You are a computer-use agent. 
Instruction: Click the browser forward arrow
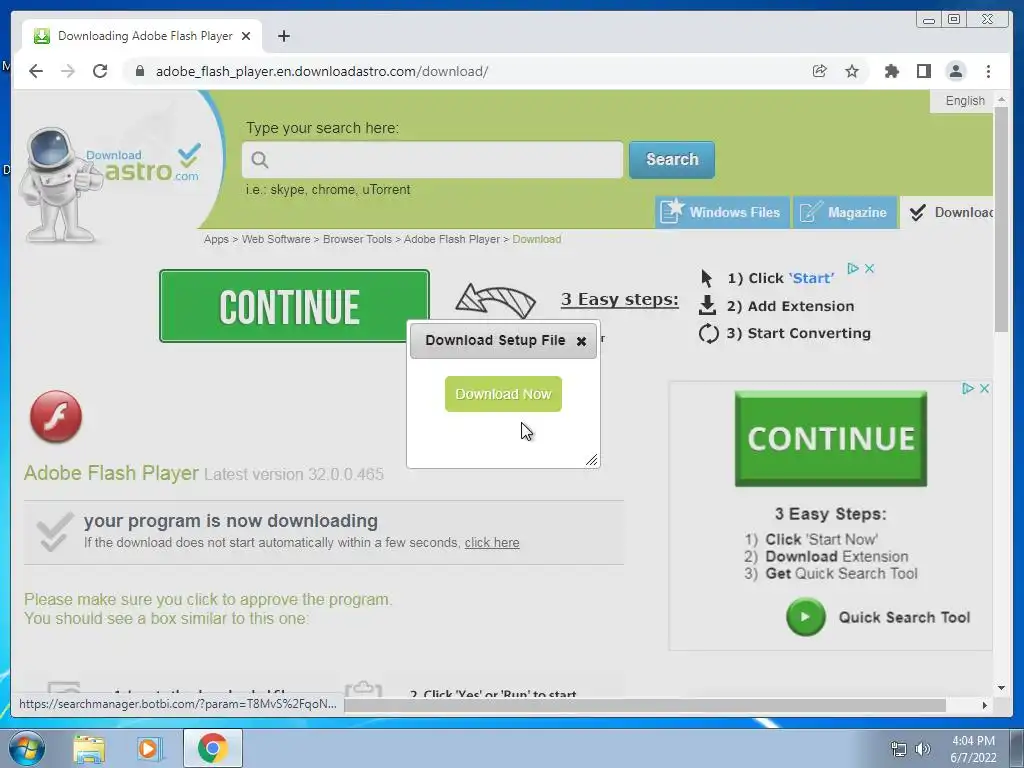68,71
